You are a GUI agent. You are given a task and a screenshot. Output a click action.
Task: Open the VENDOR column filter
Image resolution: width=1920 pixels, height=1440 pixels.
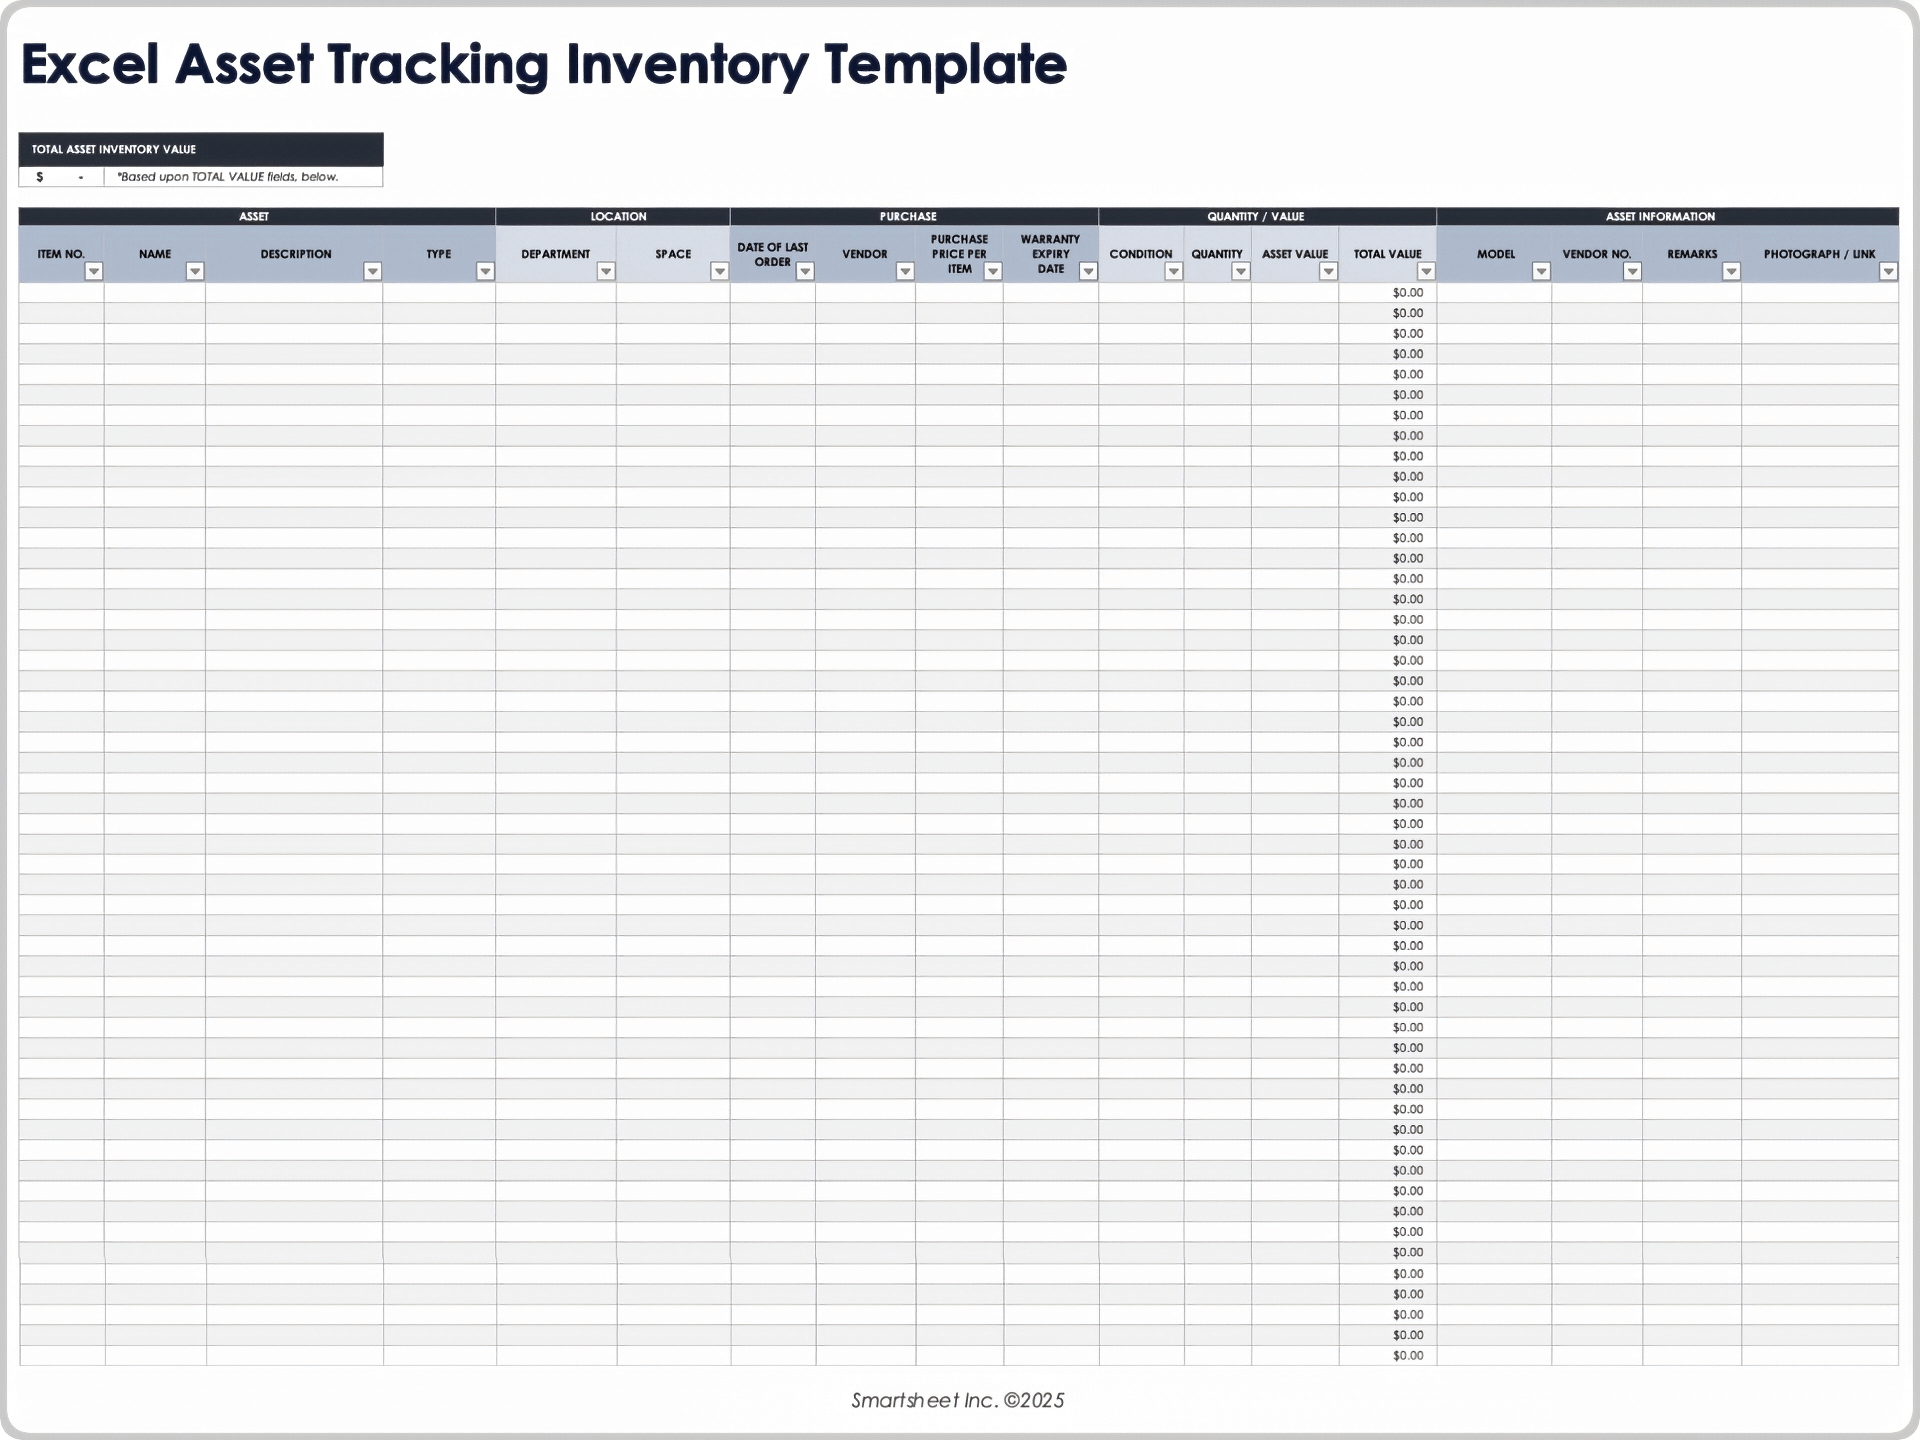[x=906, y=271]
